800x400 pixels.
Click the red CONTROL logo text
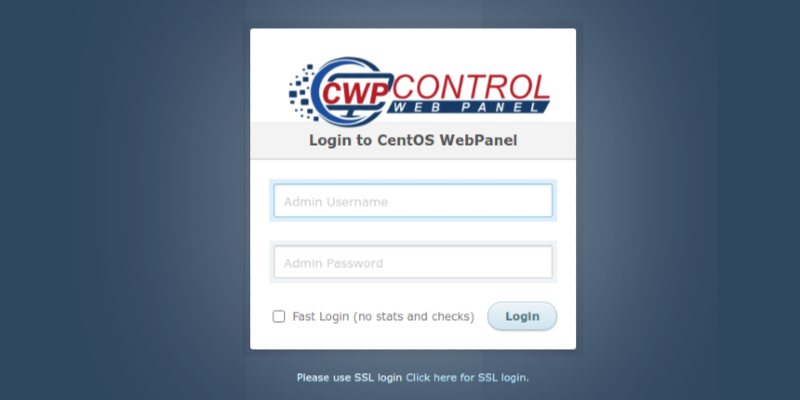[x=471, y=86]
